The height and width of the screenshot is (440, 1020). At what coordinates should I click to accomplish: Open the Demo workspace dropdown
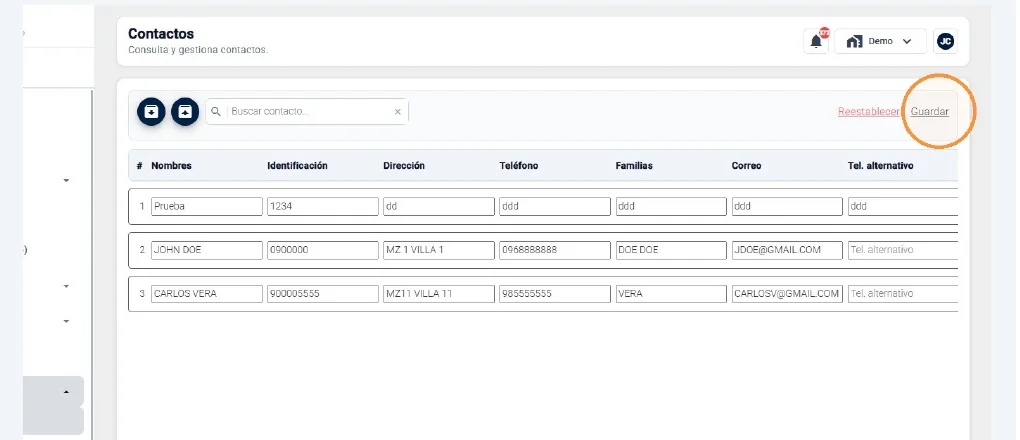(x=880, y=41)
